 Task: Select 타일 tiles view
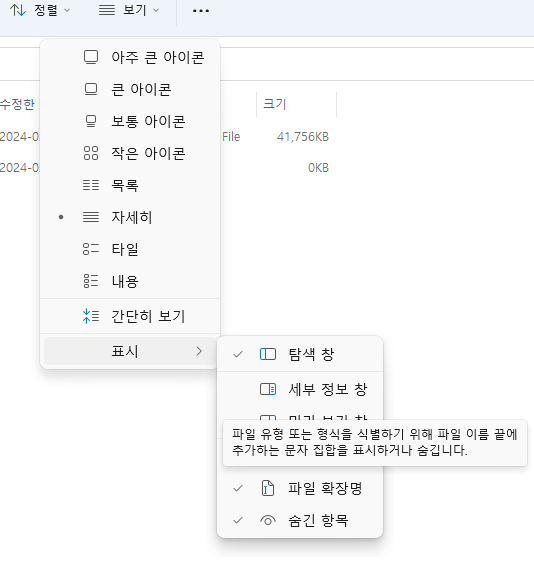pyautogui.click(x=130, y=249)
